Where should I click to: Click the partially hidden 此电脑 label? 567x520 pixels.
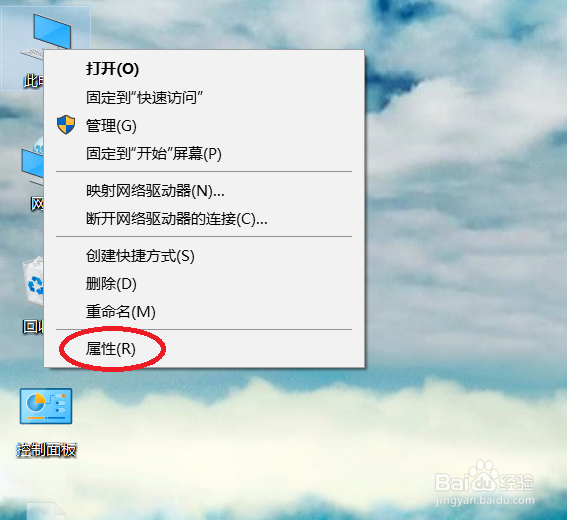tap(34, 81)
